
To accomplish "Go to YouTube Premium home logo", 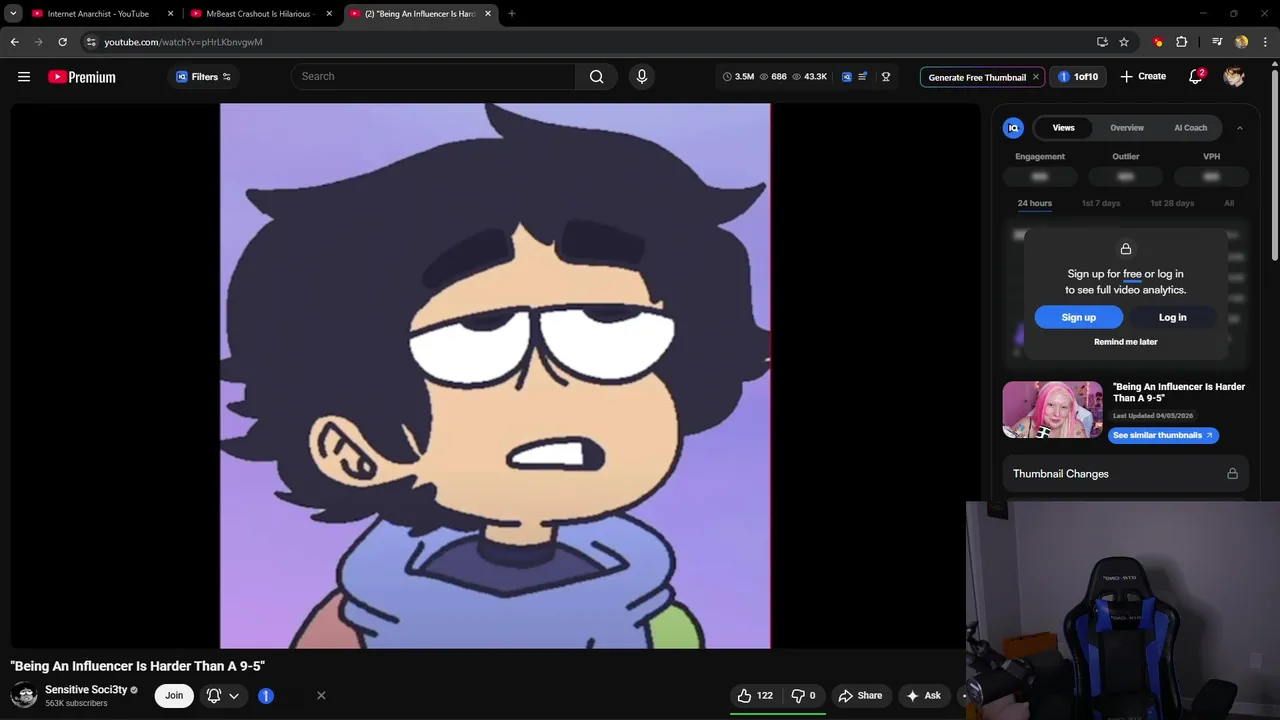I will point(82,77).
